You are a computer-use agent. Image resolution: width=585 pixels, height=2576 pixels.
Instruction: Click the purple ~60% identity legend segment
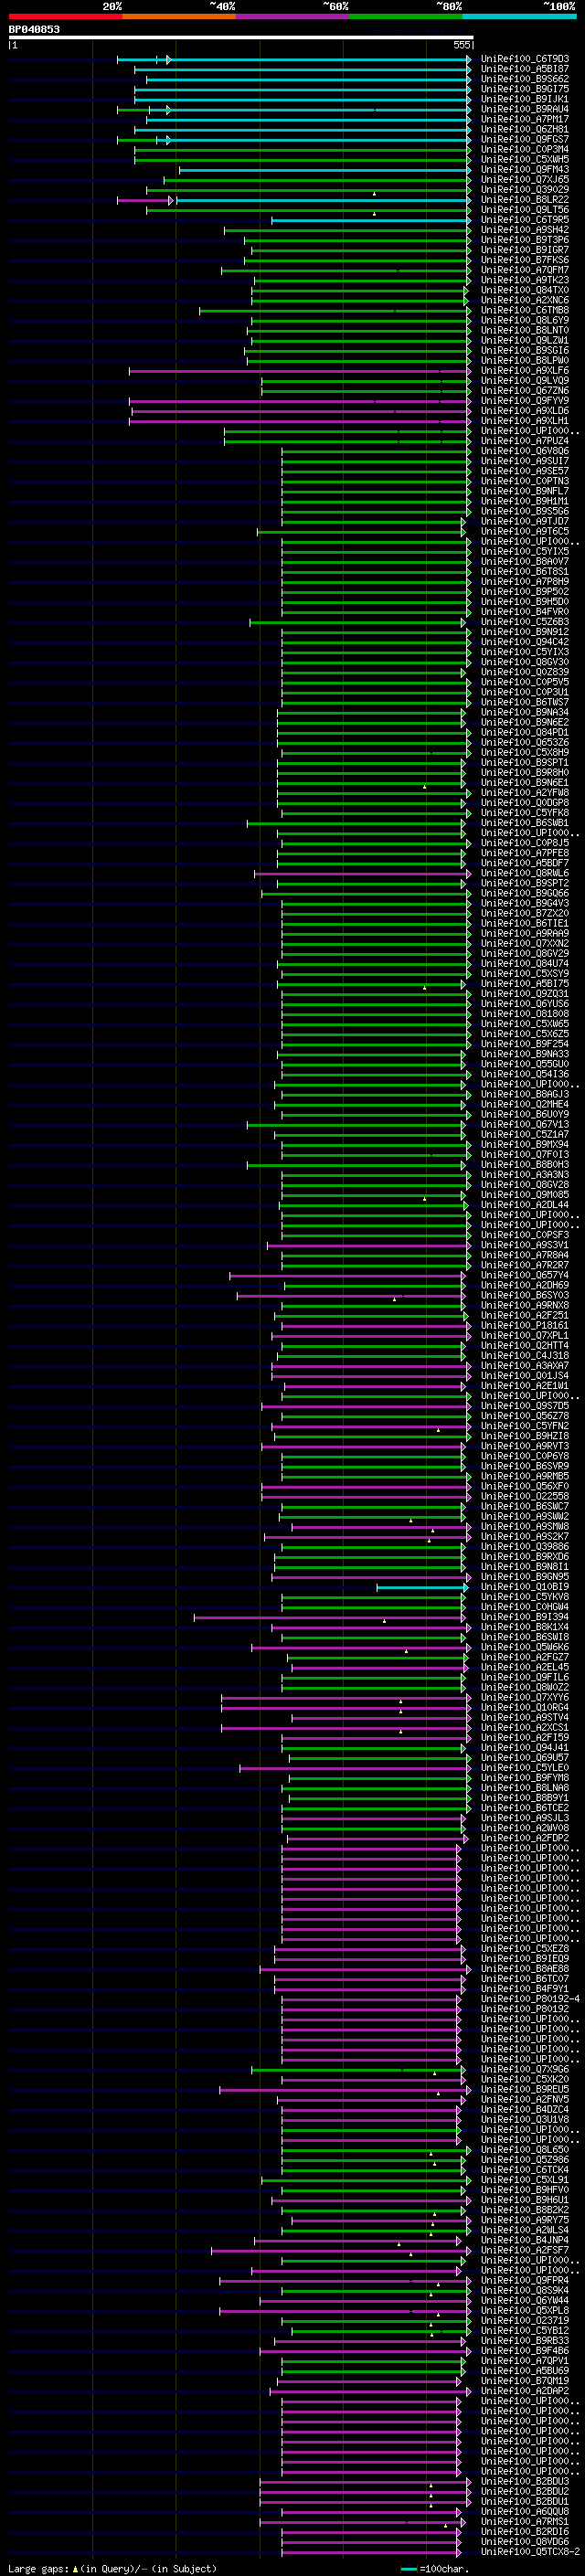pos(293,16)
